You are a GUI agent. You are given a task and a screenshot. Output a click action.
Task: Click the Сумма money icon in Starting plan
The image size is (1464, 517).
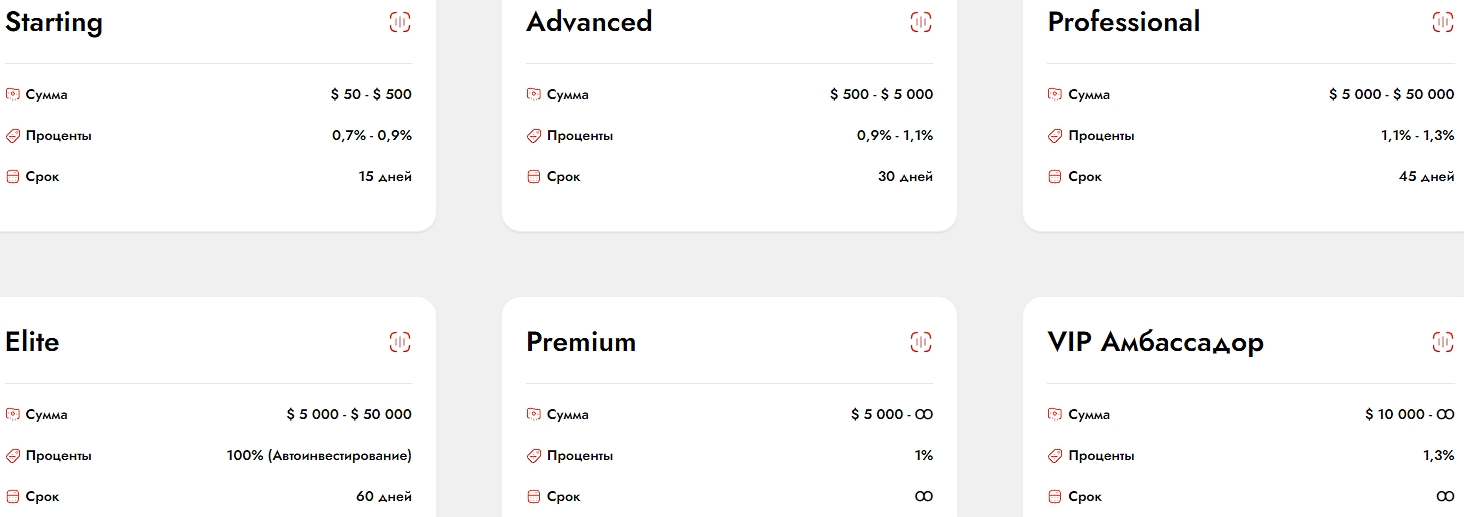pos(13,95)
